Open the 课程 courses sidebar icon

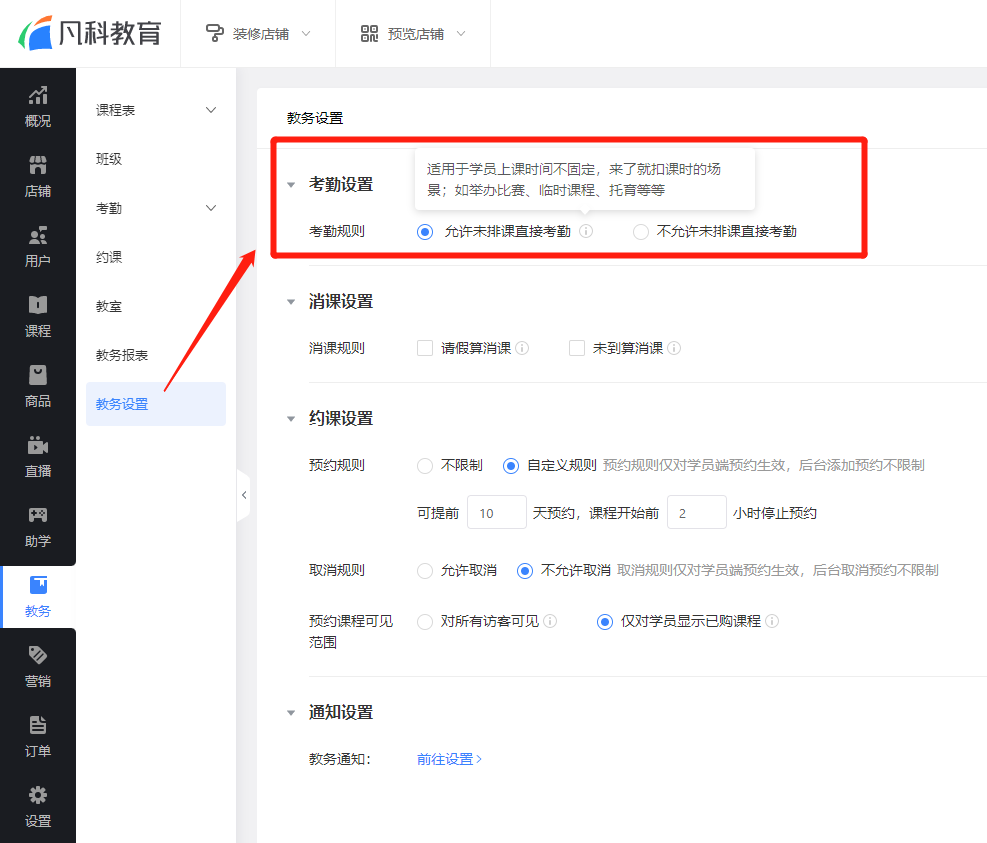(38, 305)
